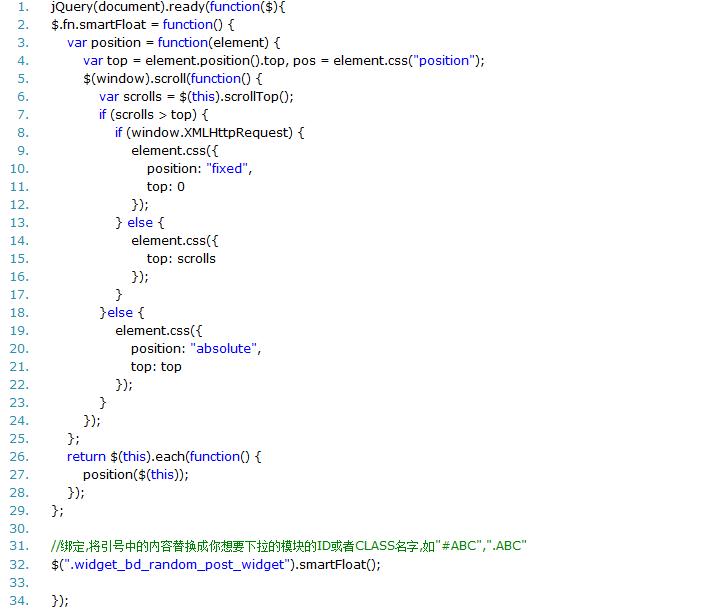
Task: Click the 'if (scrolls > top) {' line
Action: coord(153,115)
